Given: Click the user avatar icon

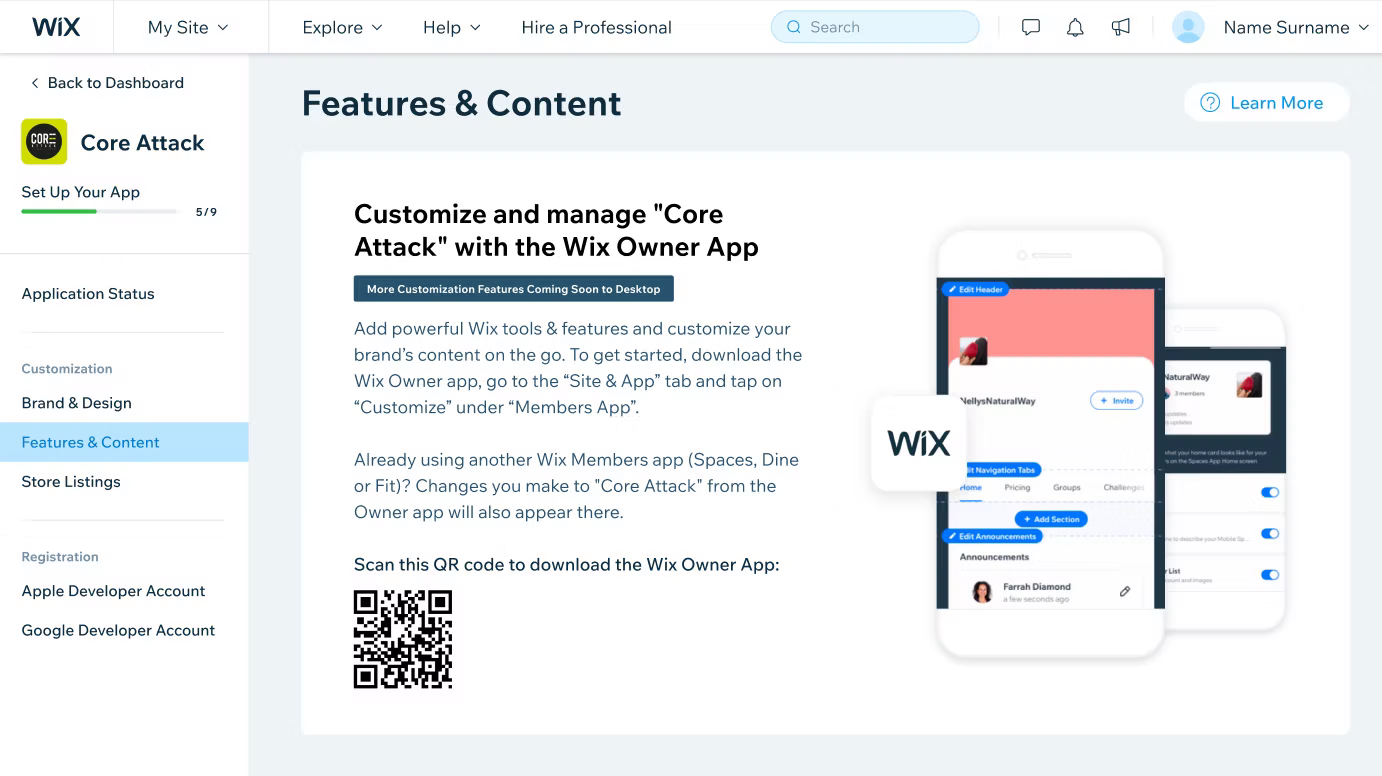Looking at the screenshot, I should [x=1188, y=27].
